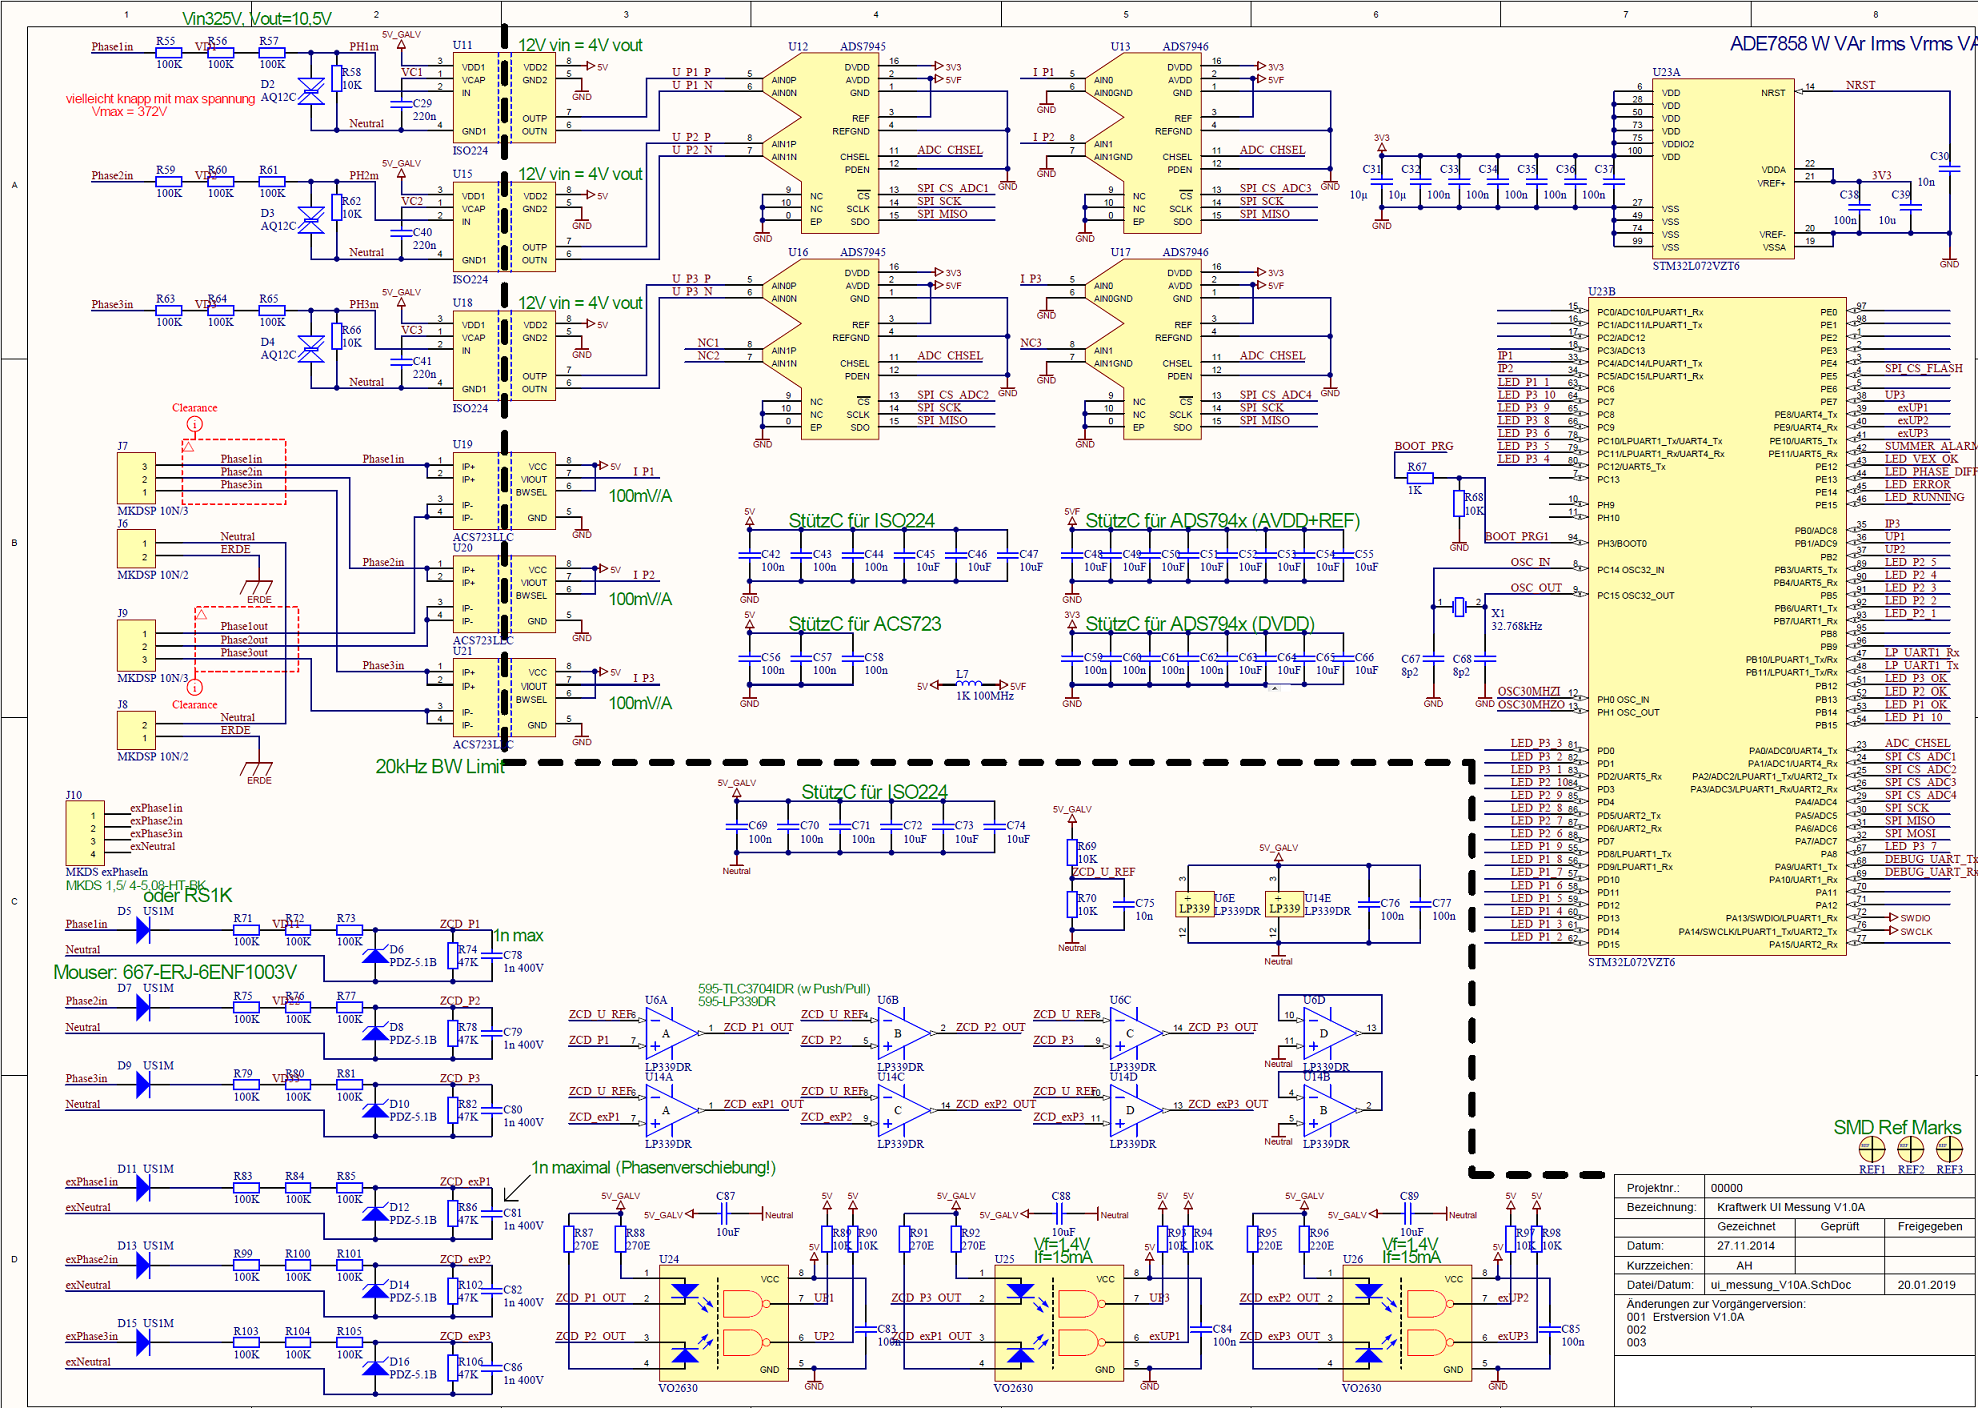Image resolution: width=1978 pixels, height=1408 pixels.
Task: Click the 'DEBUG_UART_Tx' net label
Action: pos(1931,859)
